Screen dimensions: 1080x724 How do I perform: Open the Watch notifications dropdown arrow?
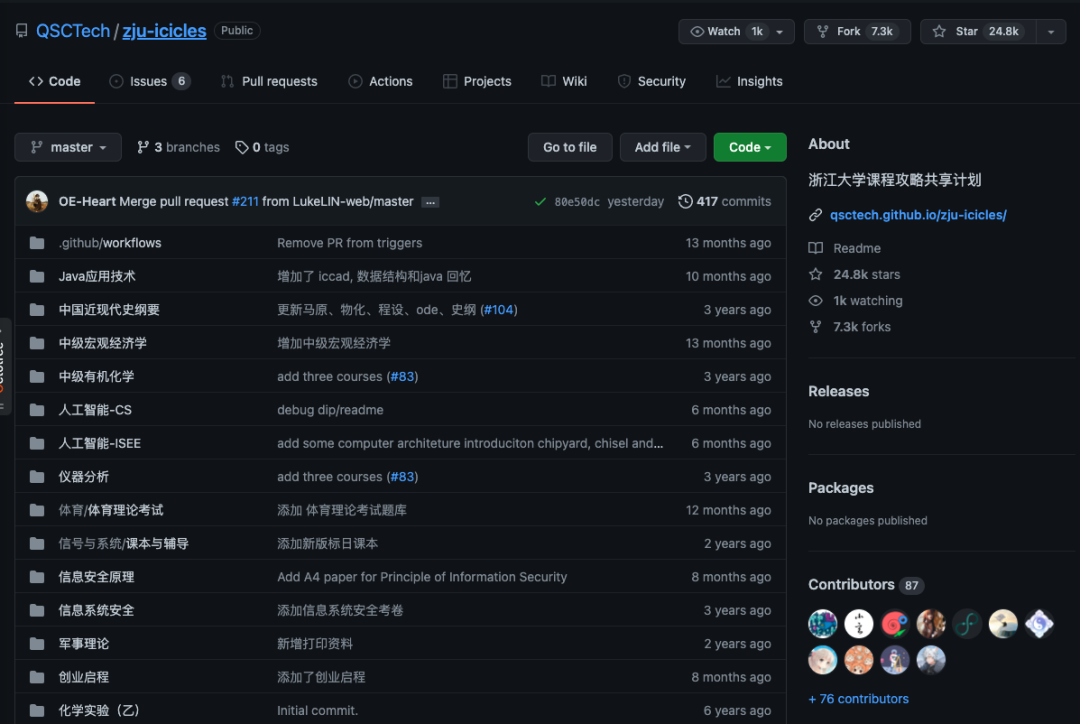click(x=780, y=32)
